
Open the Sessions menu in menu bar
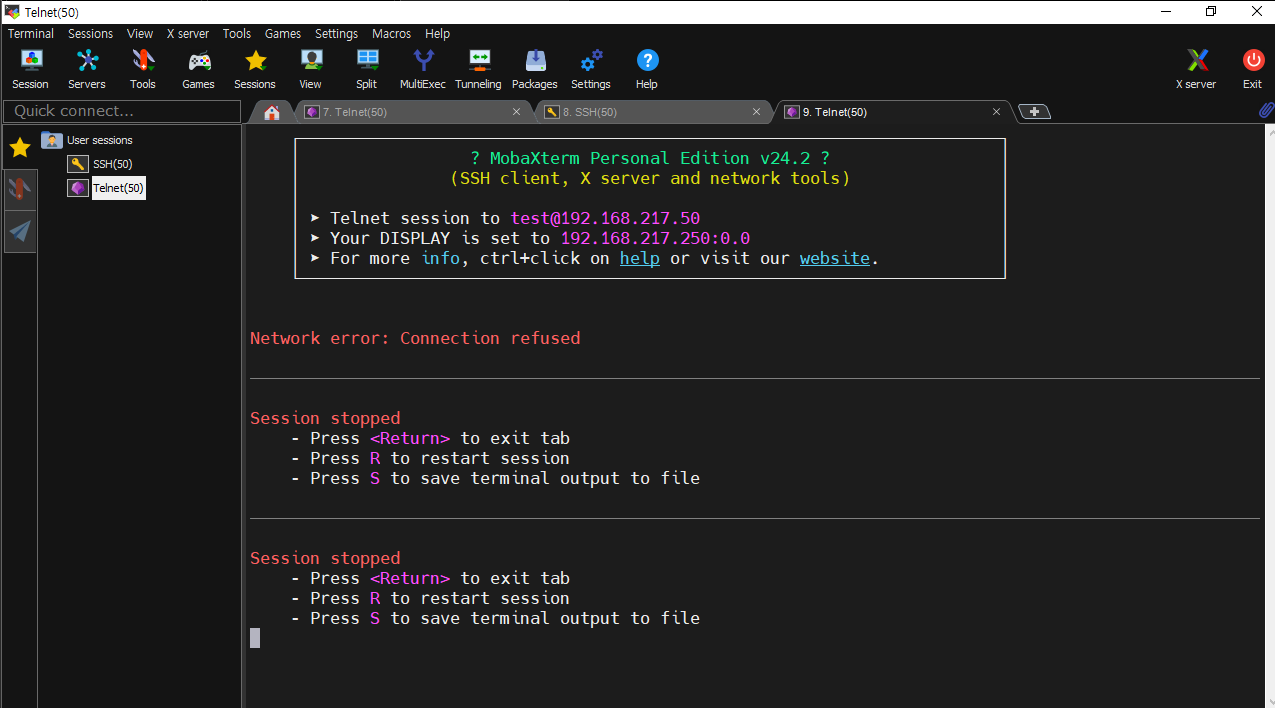[x=91, y=34]
